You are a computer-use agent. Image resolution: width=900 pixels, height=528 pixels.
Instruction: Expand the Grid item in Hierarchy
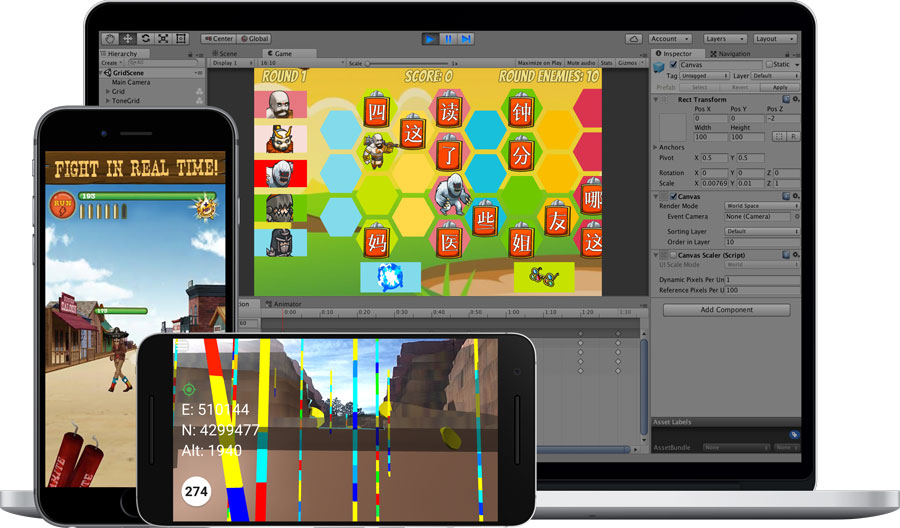[x=107, y=91]
